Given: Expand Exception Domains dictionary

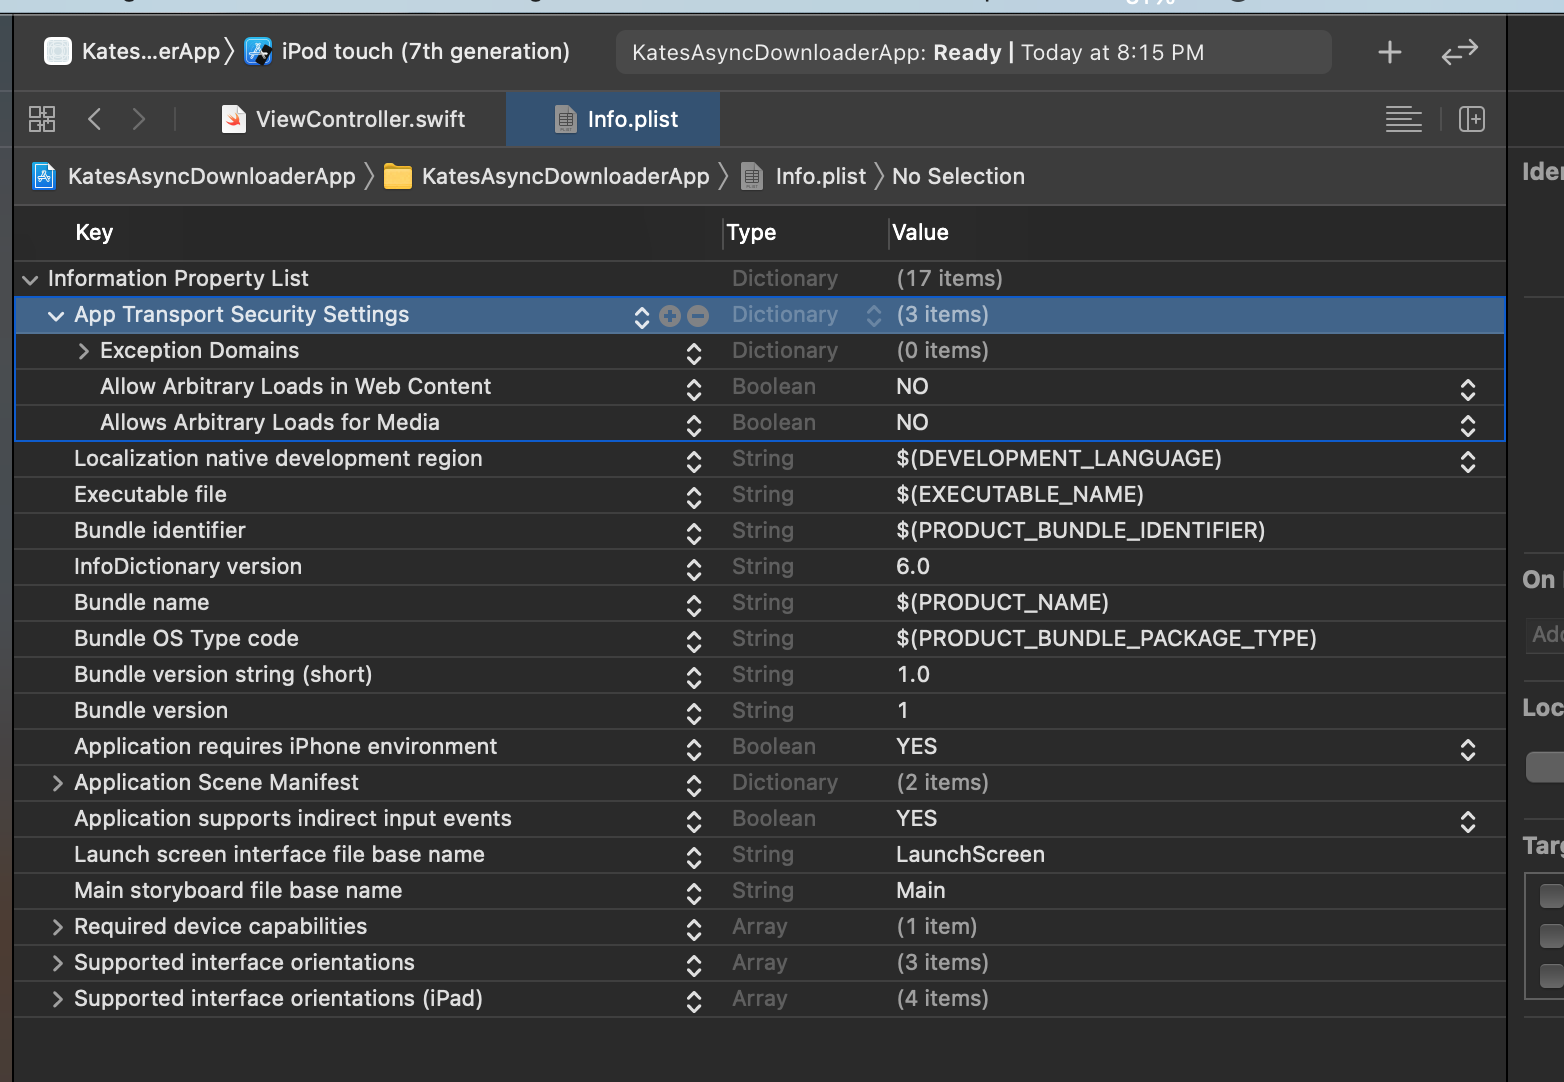Looking at the screenshot, I should [83, 351].
